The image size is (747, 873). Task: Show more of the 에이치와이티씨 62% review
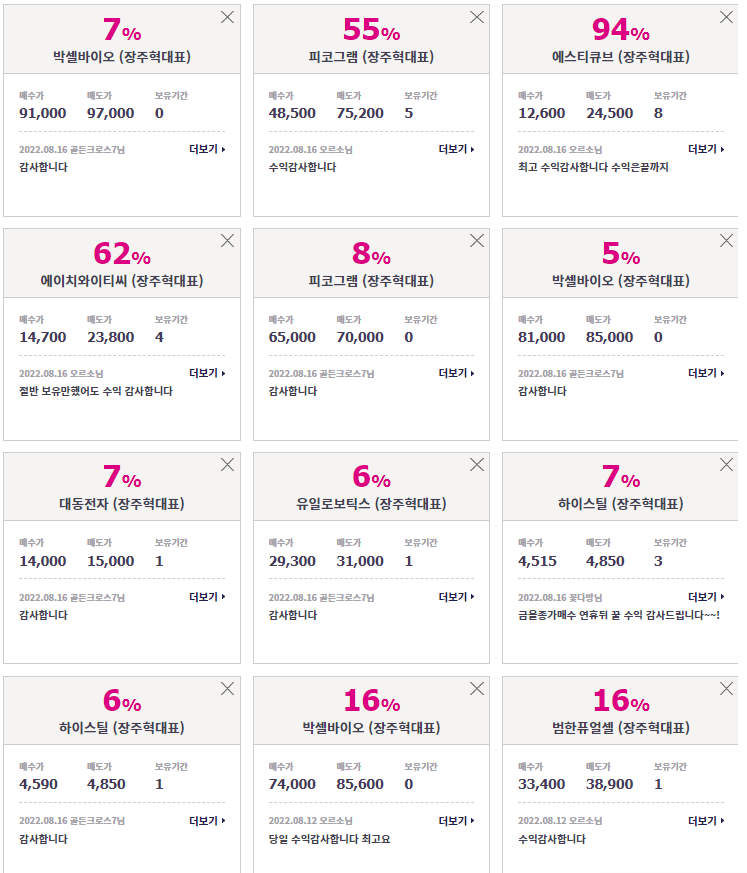pos(208,373)
